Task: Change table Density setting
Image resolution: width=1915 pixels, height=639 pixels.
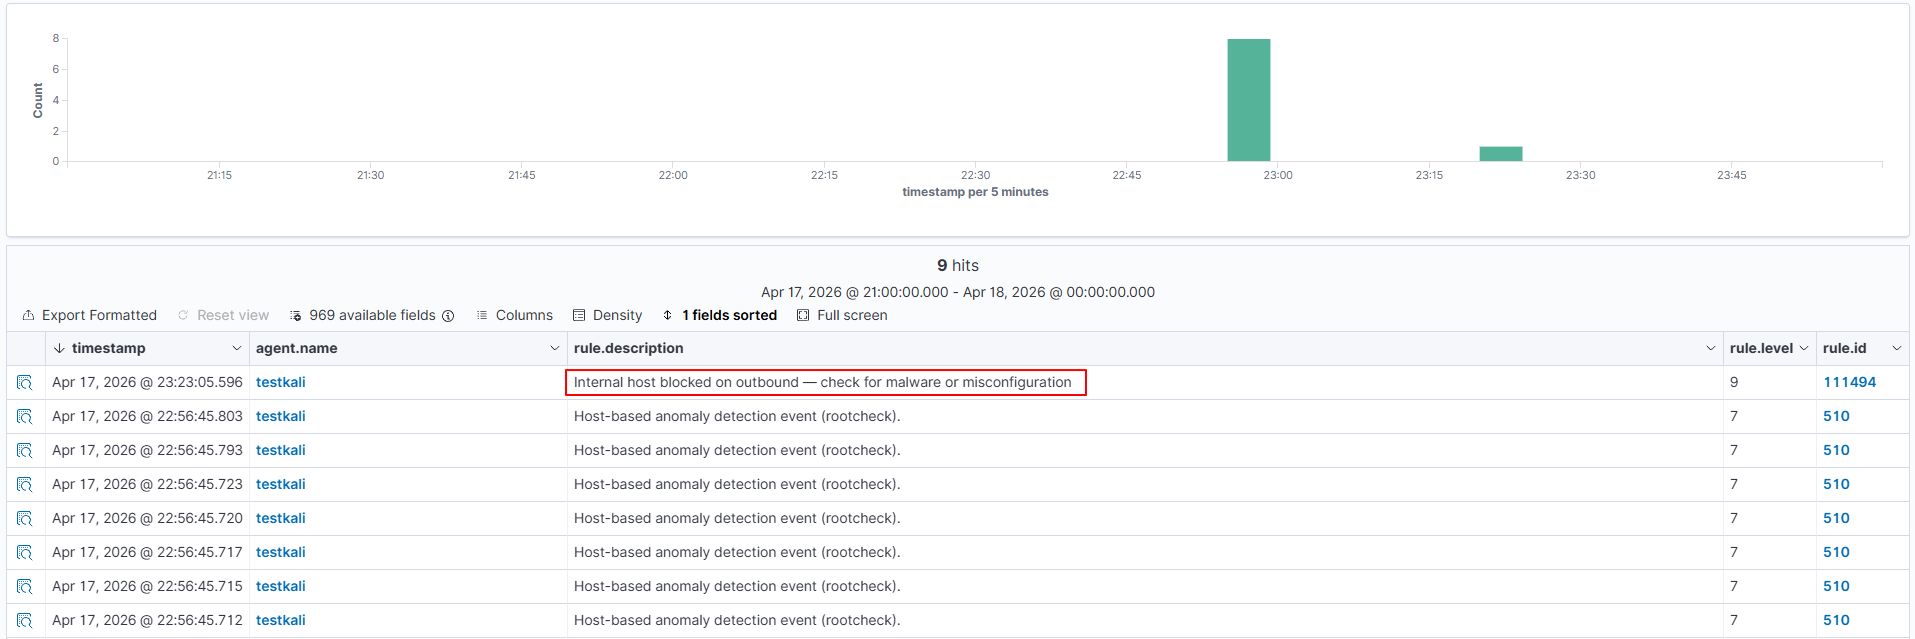Action: [607, 316]
